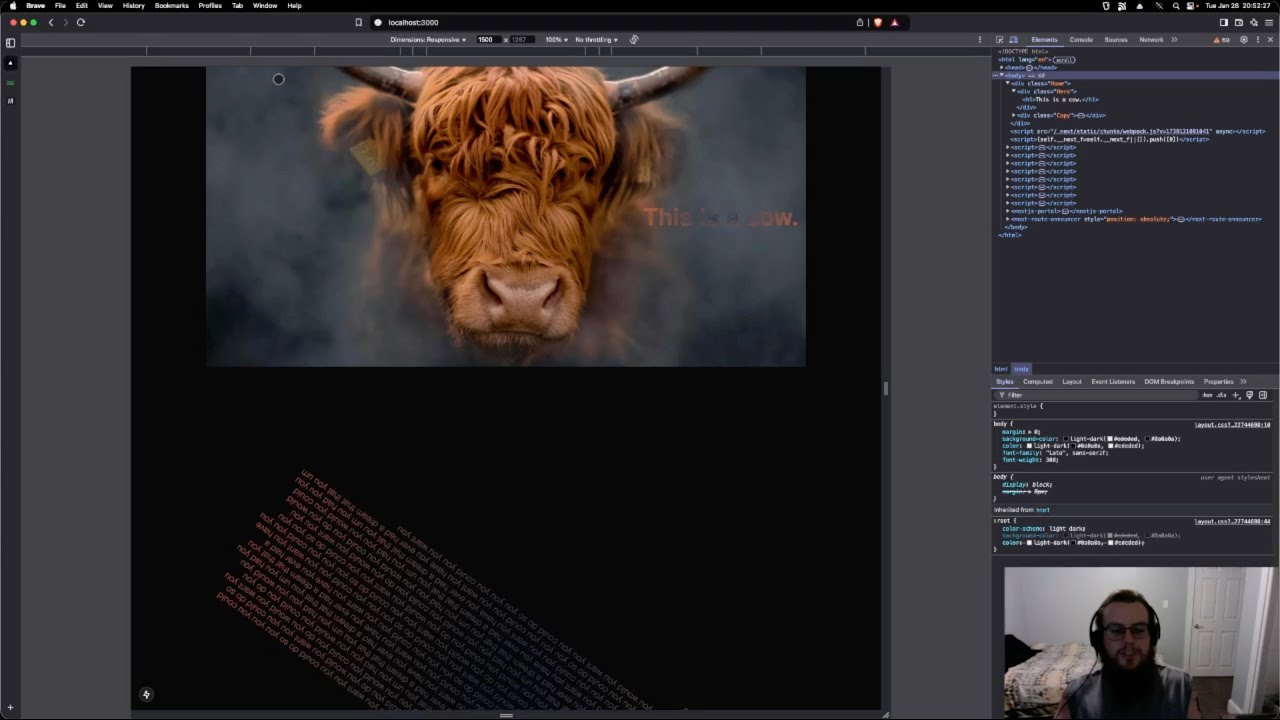Toggle the browser sidebar panel icon

coord(11,43)
